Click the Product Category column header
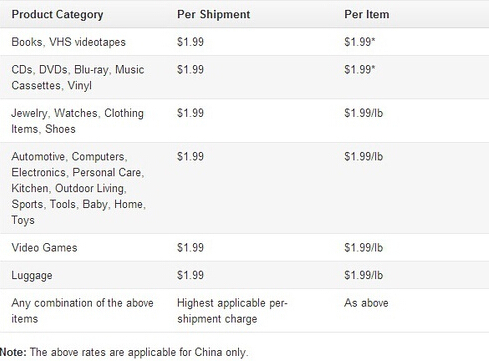The image size is (489, 361). [x=57, y=15]
